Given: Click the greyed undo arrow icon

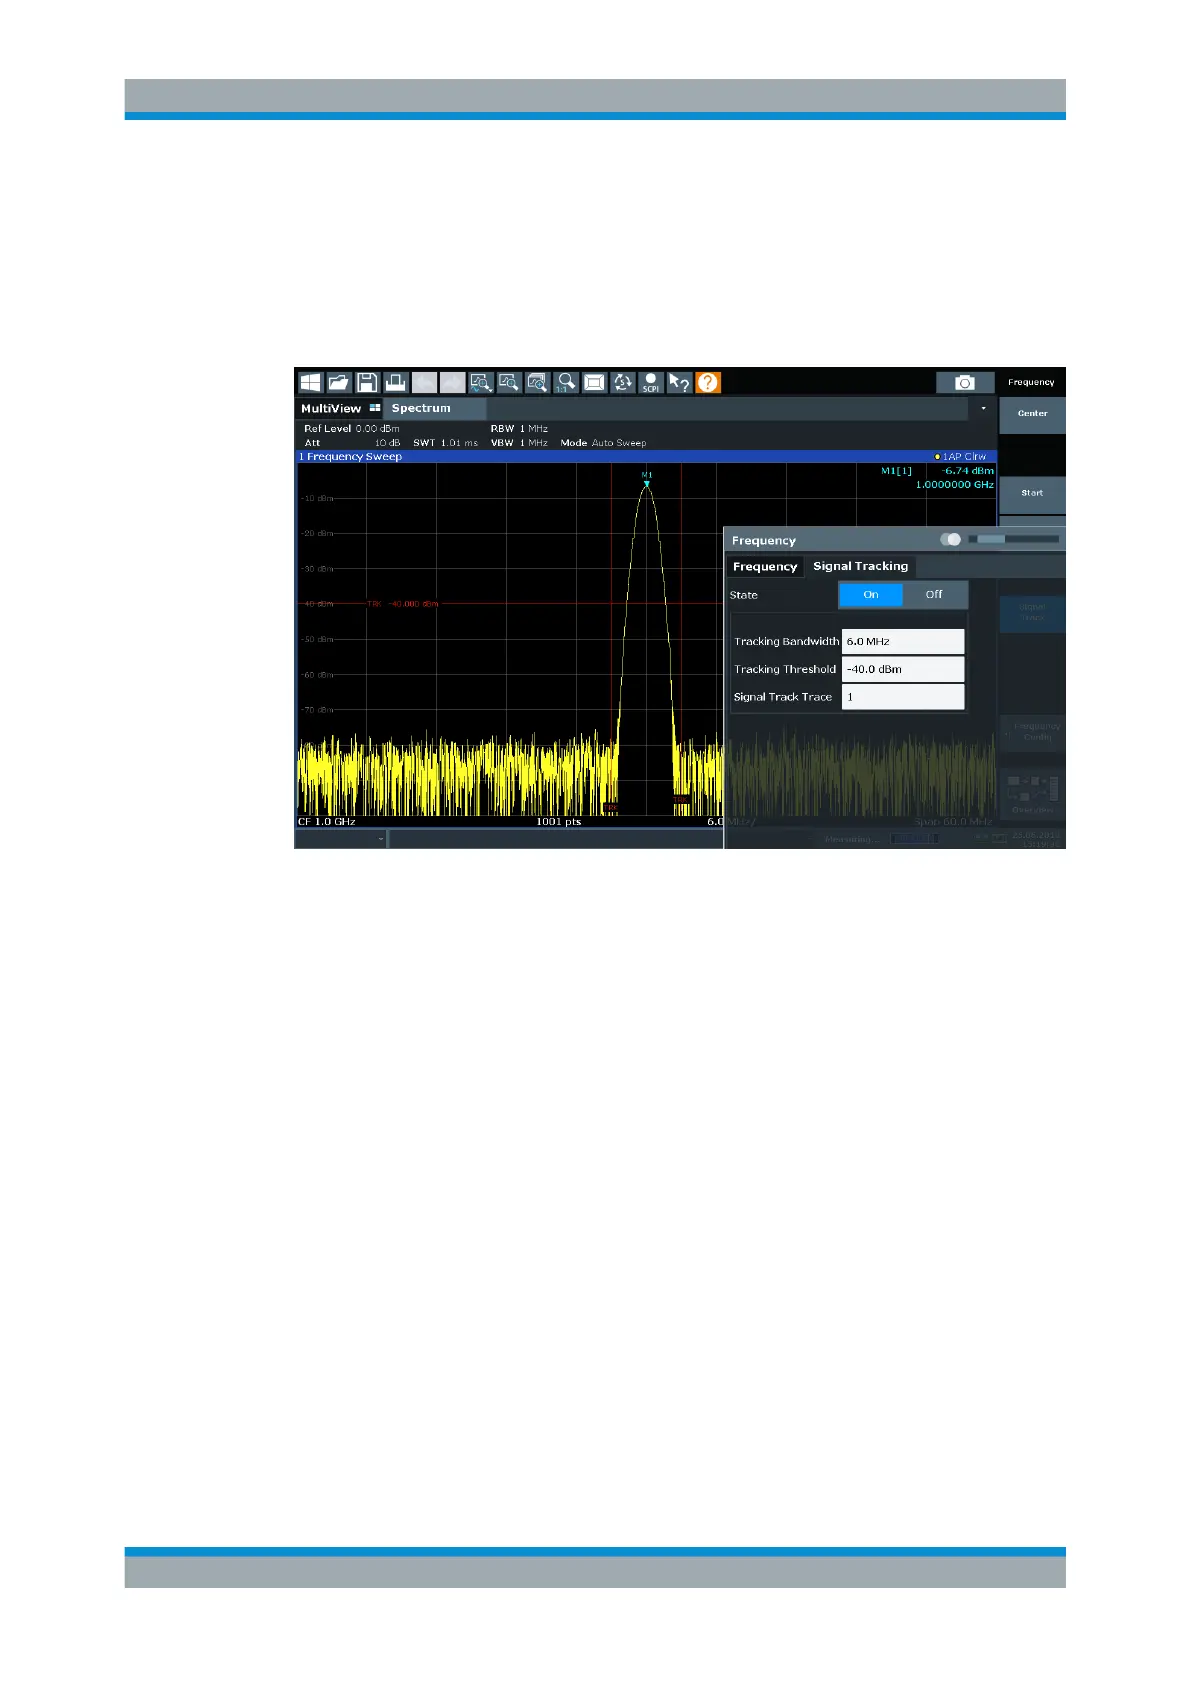Looking at the screenshot, I should pyautogui.click(x=424, y=382).
